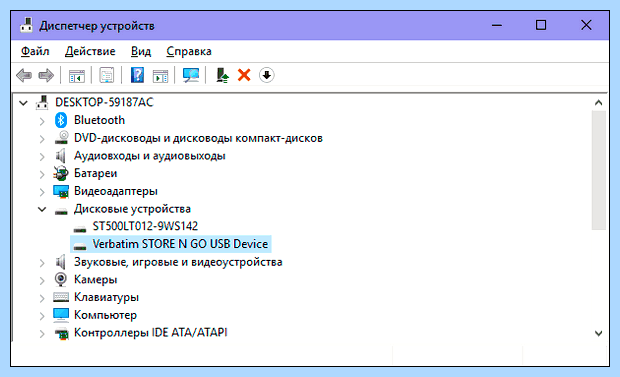Viewport: 620px width, 377px height.
Task: Click the IDE ATA/ATAPI controllers icon
Action: point(61,333)
